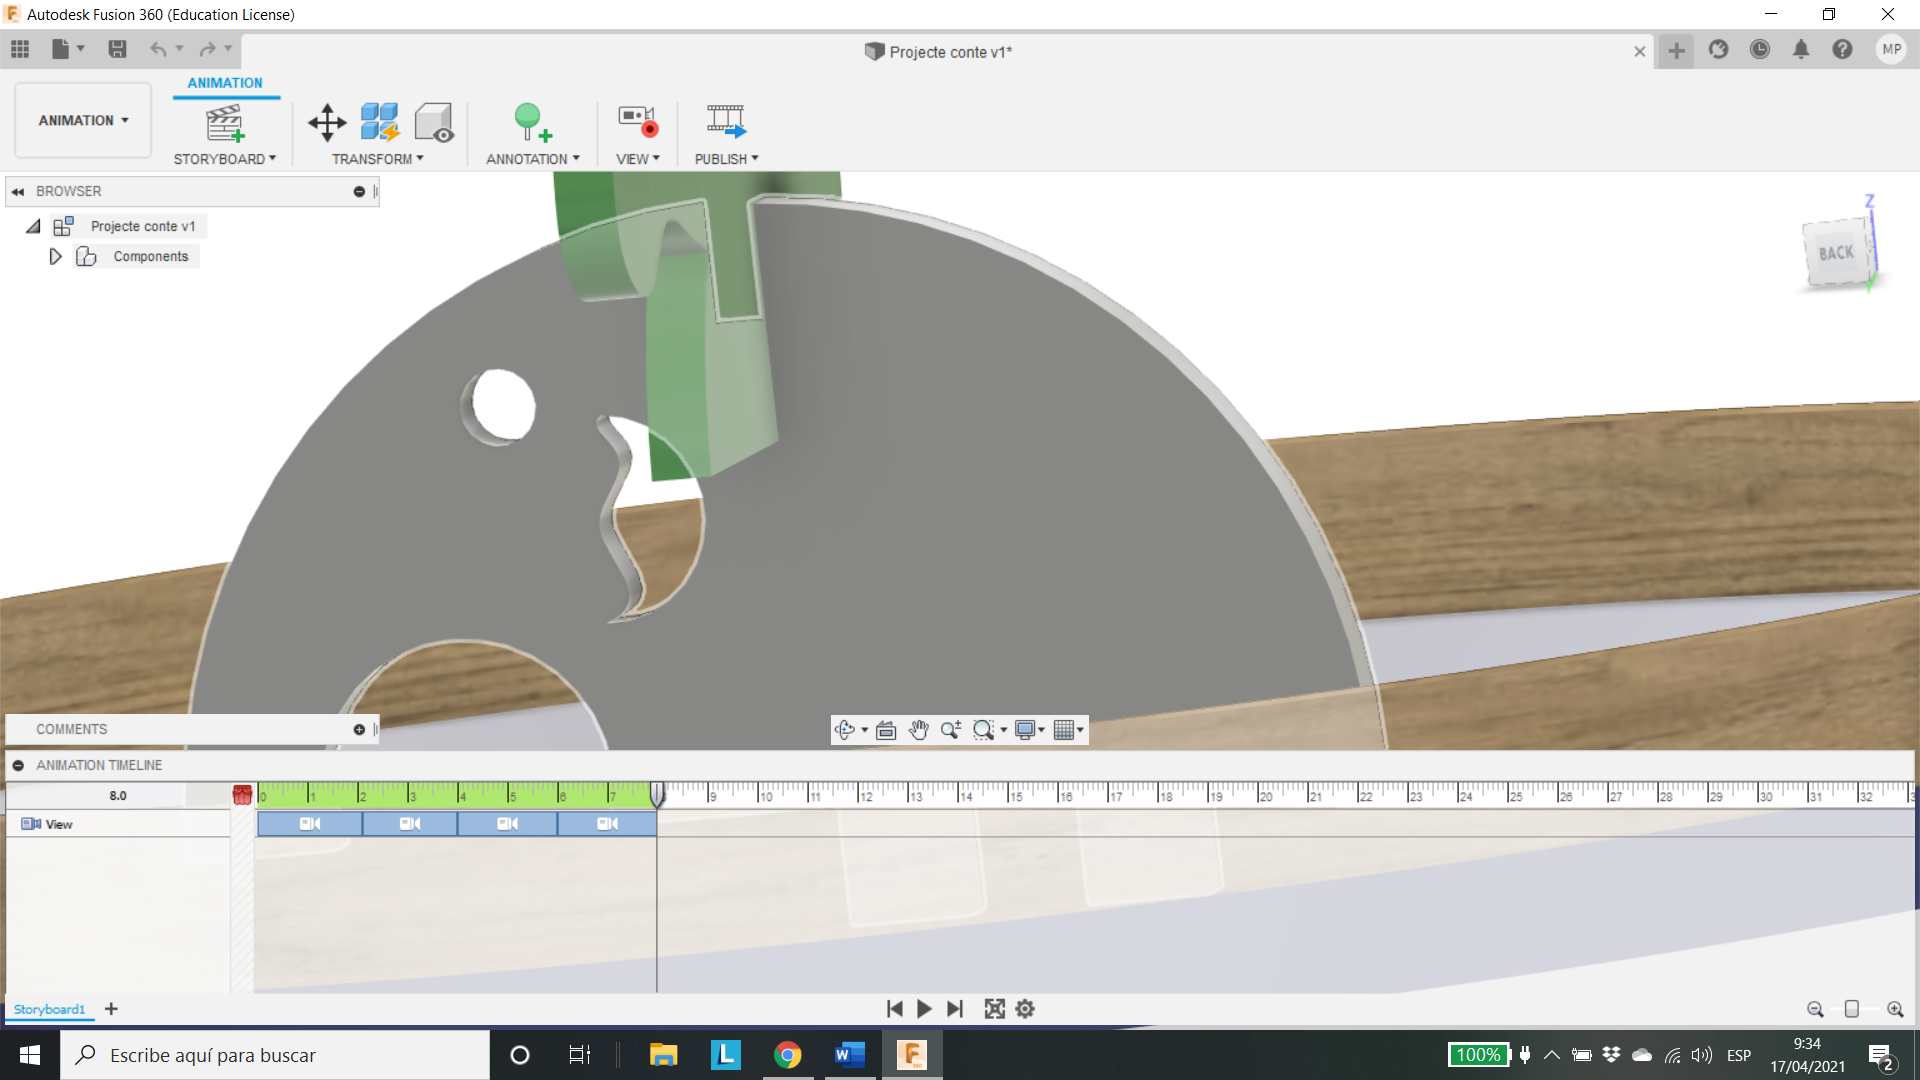Screen dimensions: 1920x1080
Task: Toggle timeline expand fit icon
Action: point(994,1010)
